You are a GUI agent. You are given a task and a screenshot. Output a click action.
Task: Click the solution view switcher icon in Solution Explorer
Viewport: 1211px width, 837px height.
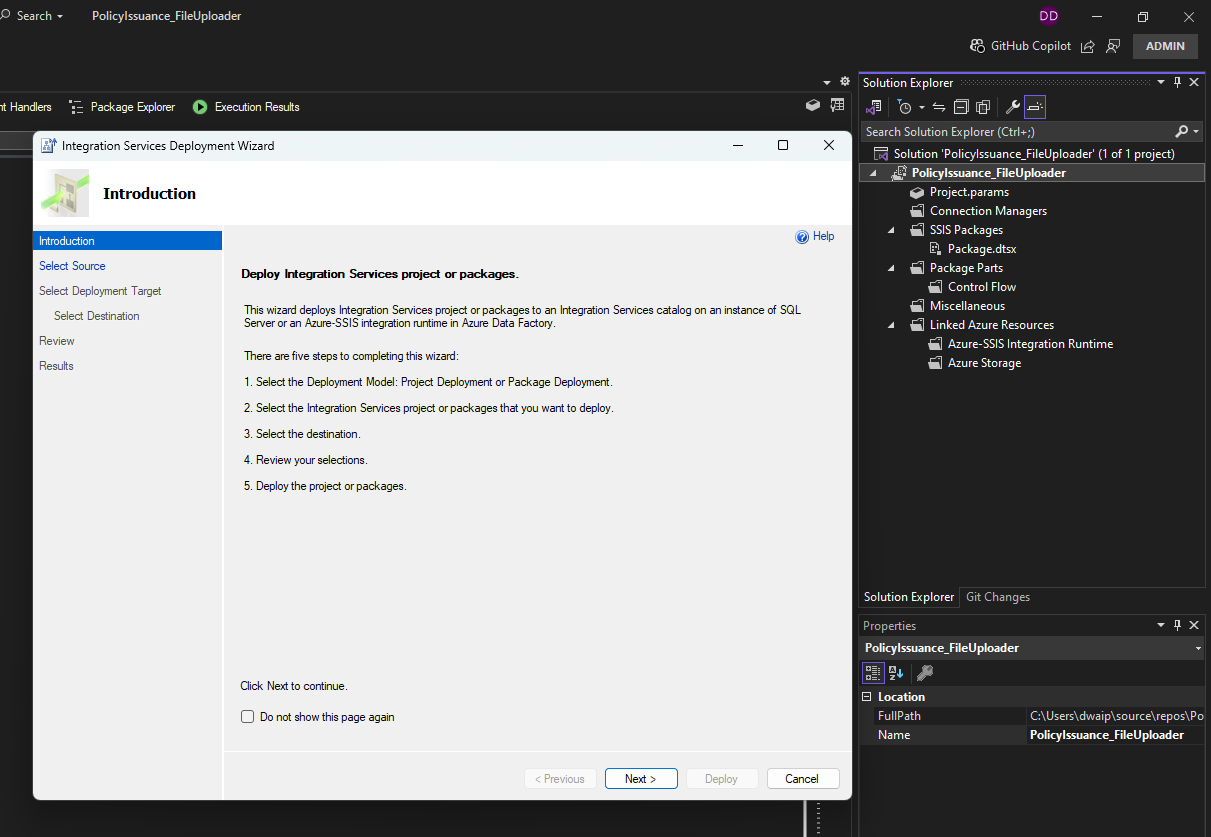(x=874, y=107)
